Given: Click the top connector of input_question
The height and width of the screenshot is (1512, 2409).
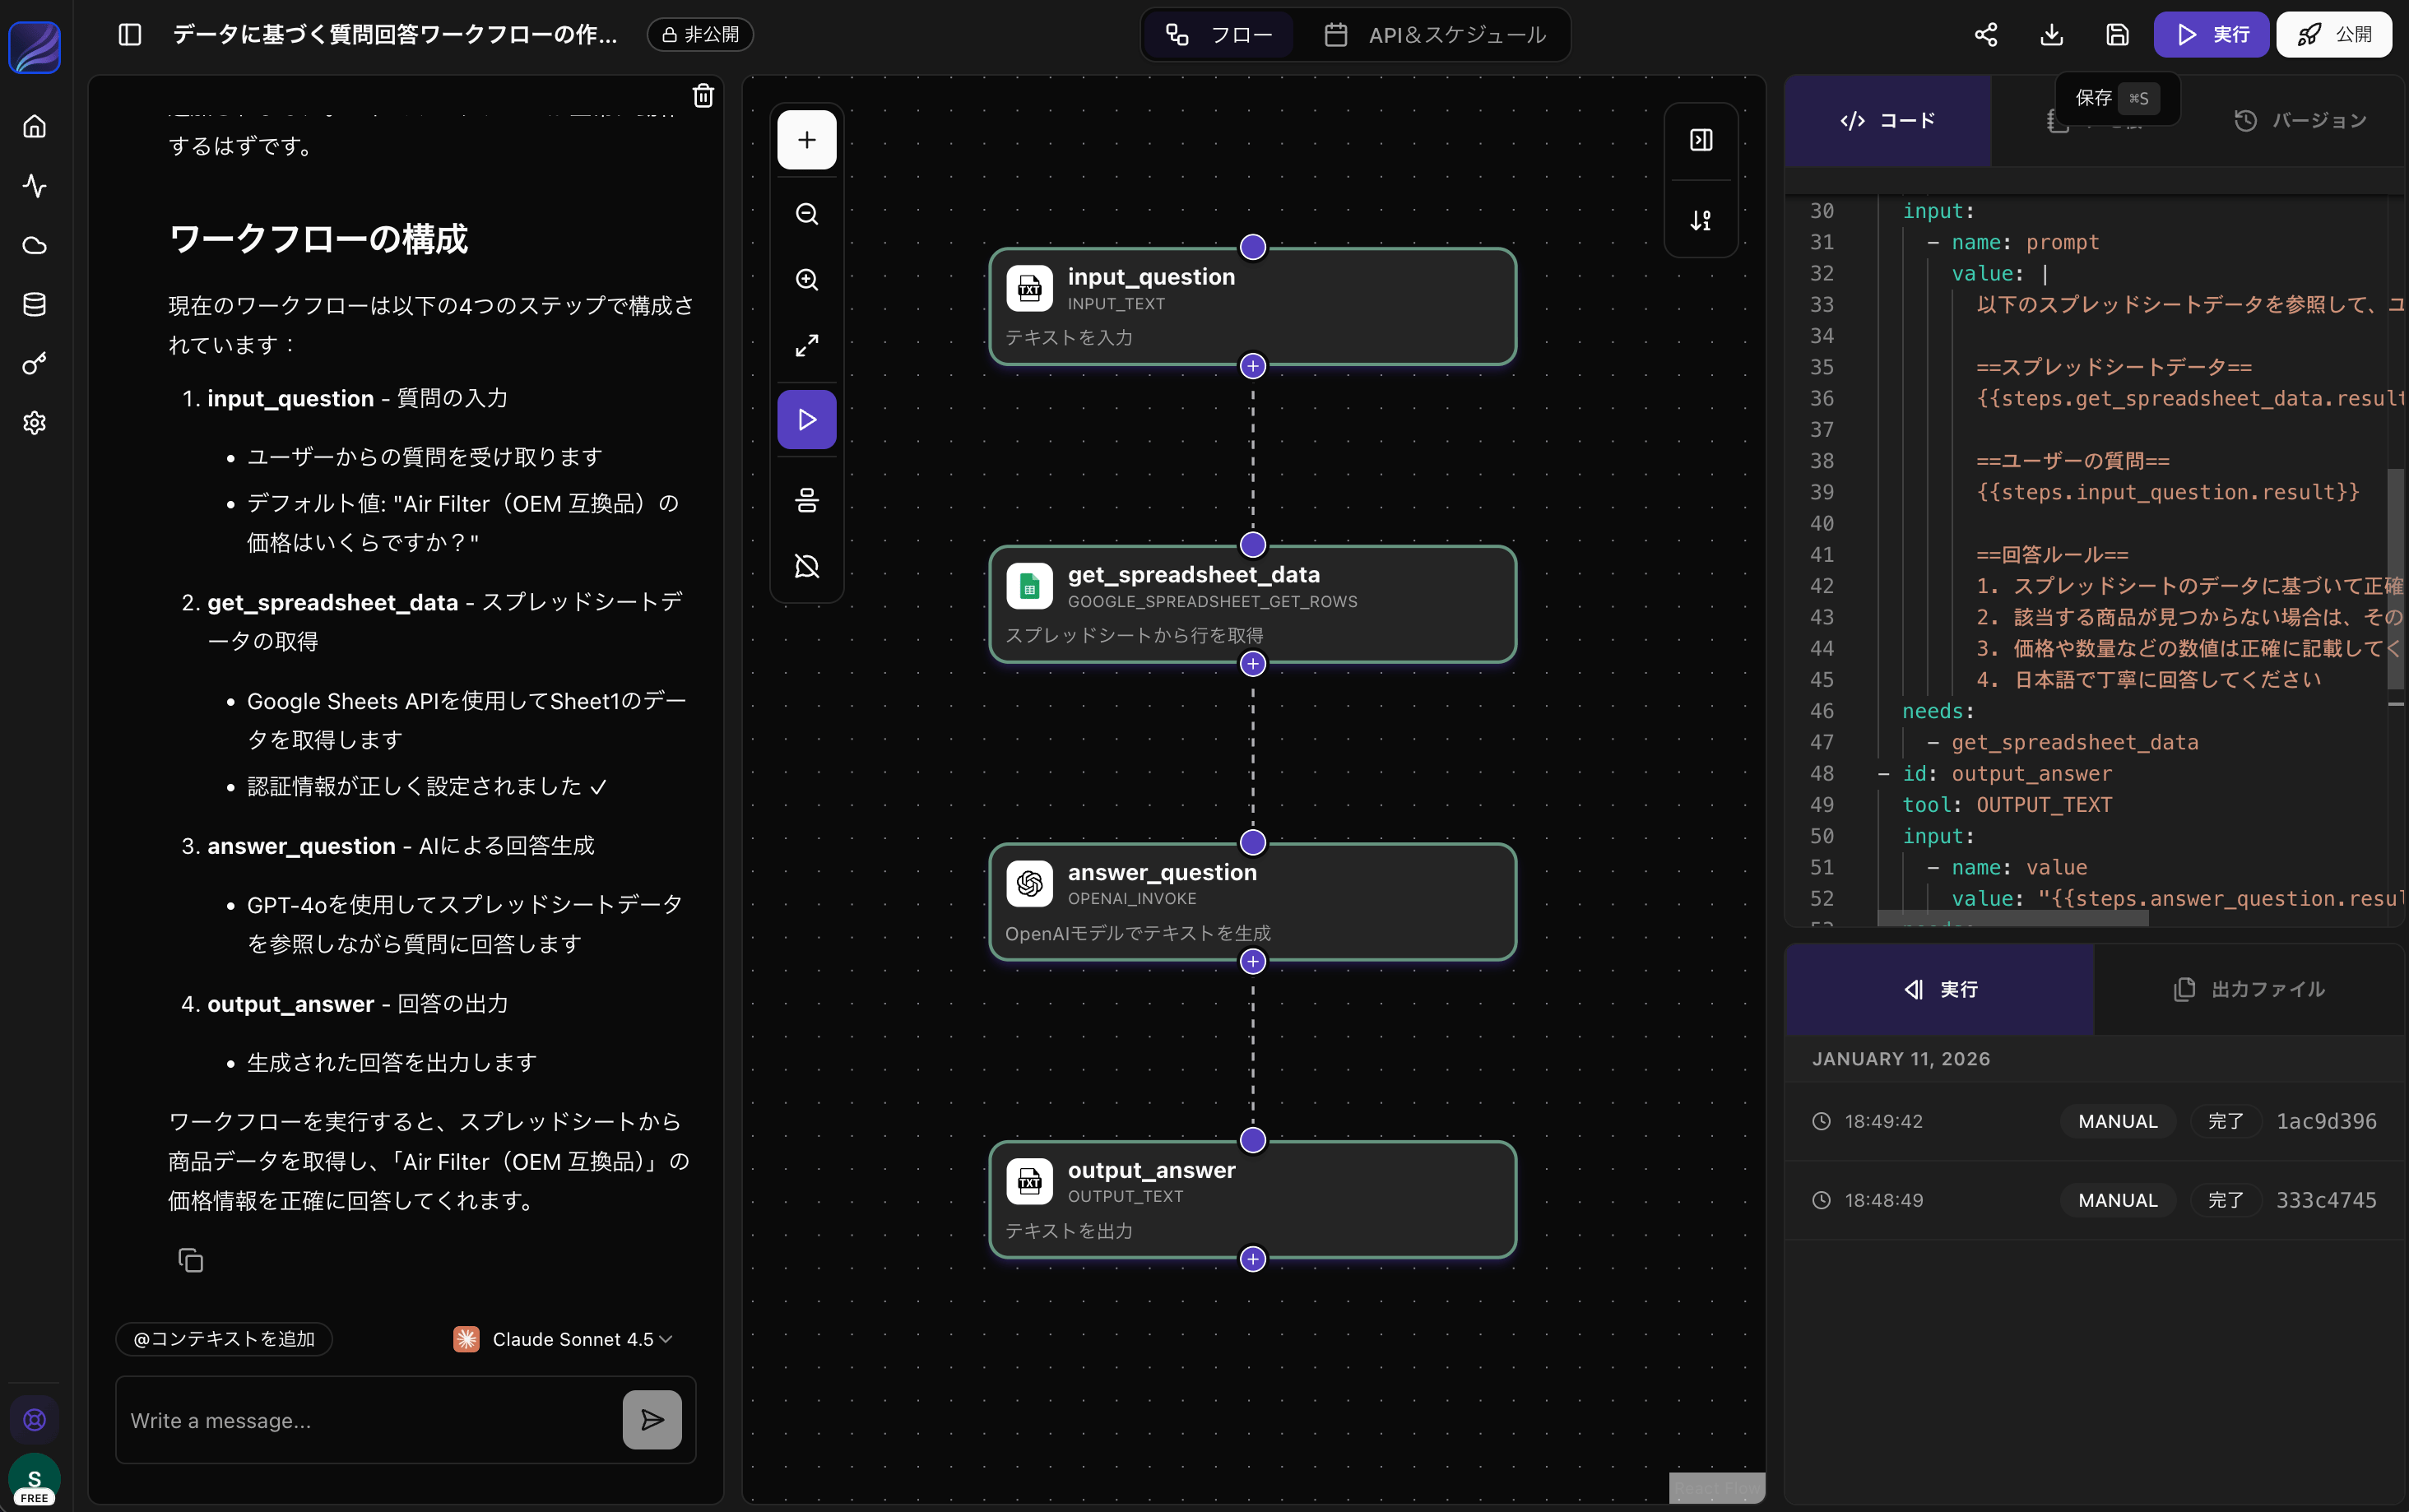Looking at the screenshot, I should [x=1253, y=247].
